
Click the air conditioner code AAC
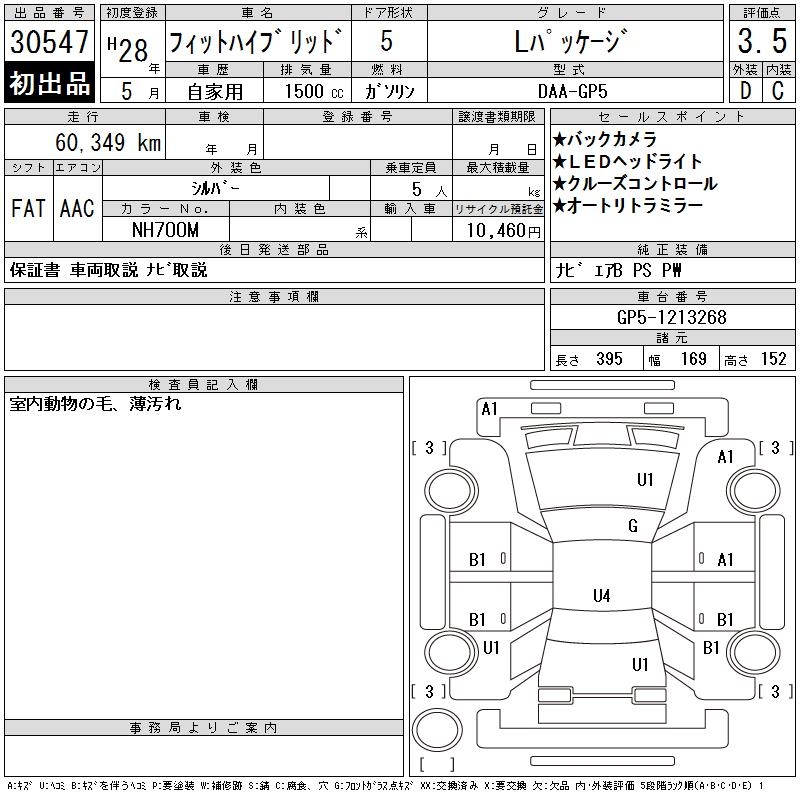point(77,209)
